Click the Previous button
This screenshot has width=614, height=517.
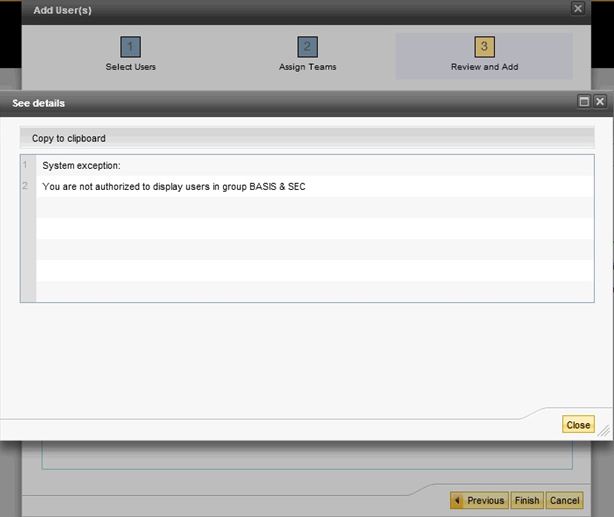click(x=479, y=500)
